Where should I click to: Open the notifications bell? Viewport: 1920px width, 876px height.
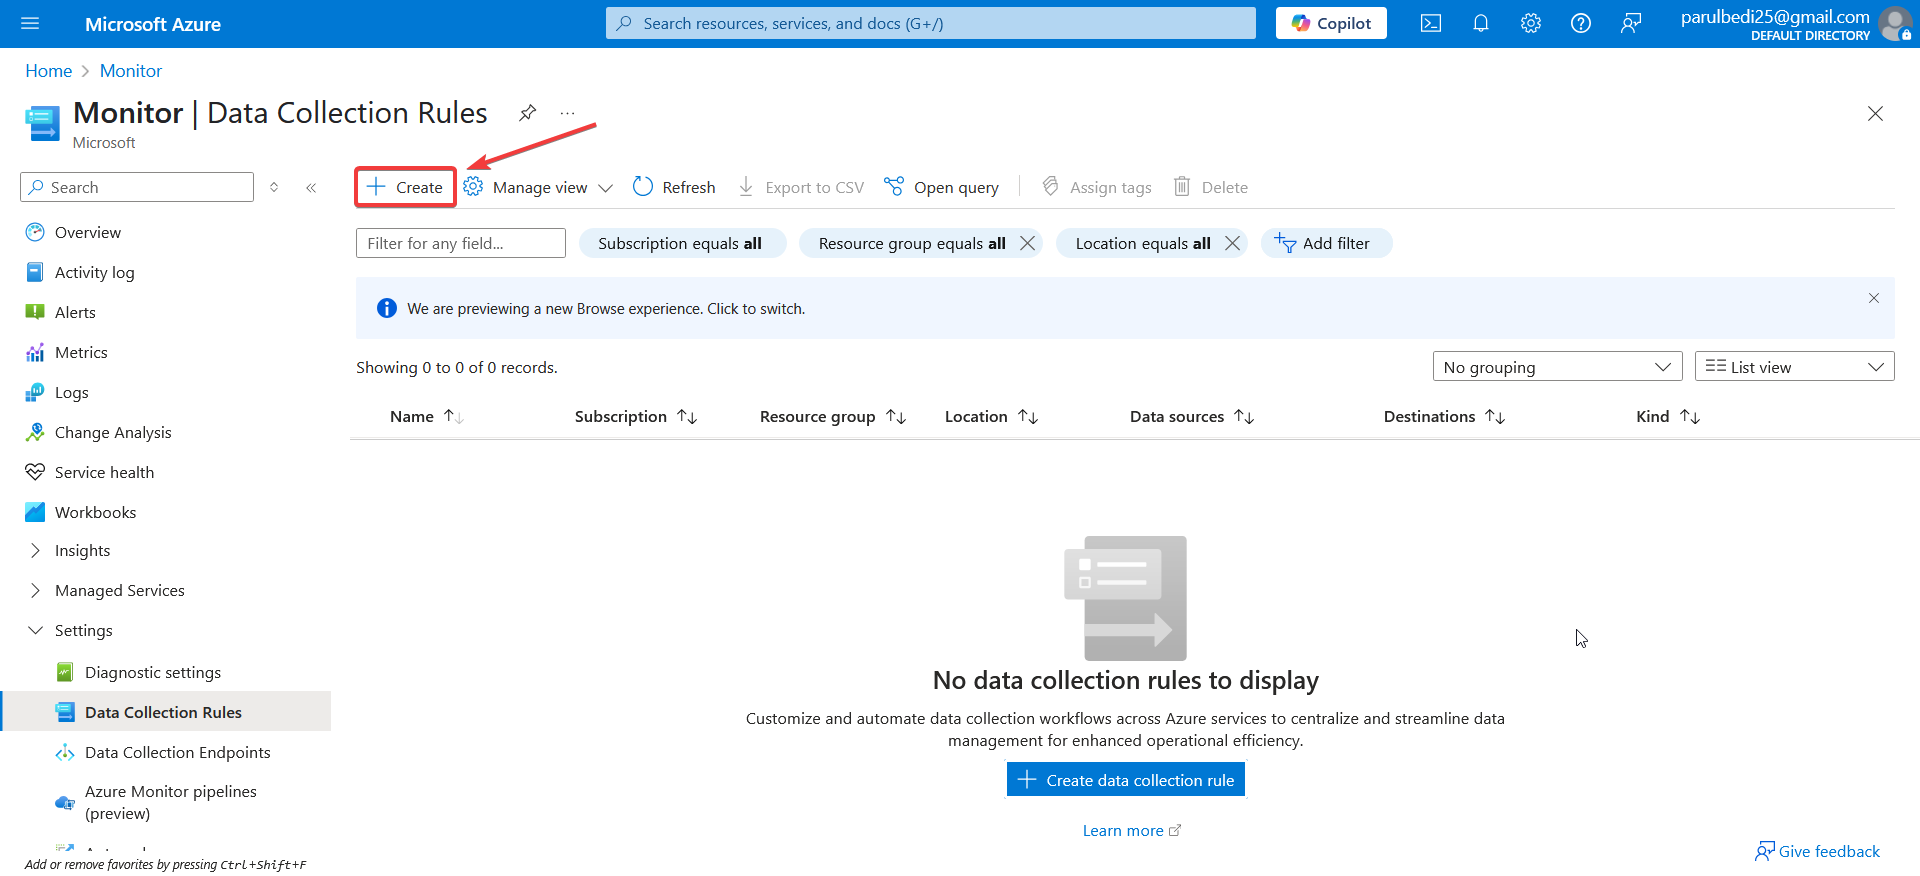point(1481,24)
